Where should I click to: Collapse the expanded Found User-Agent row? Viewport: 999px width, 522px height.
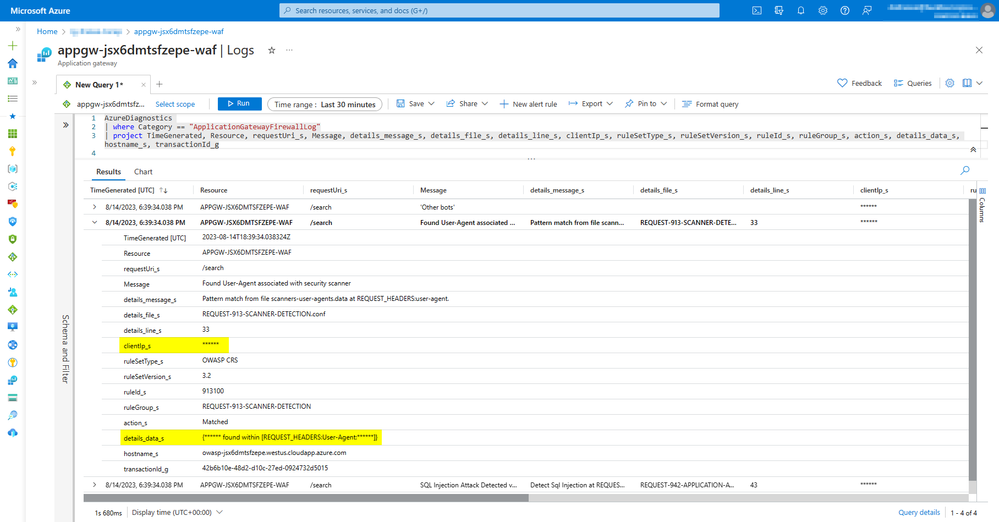94,222
